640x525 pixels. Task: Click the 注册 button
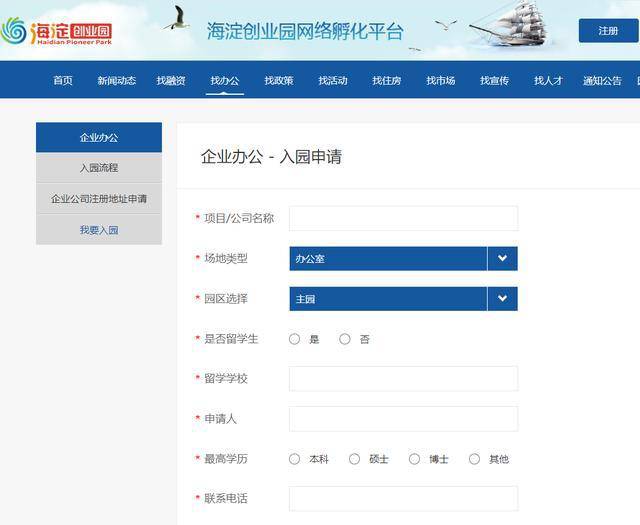coord(608,31)
